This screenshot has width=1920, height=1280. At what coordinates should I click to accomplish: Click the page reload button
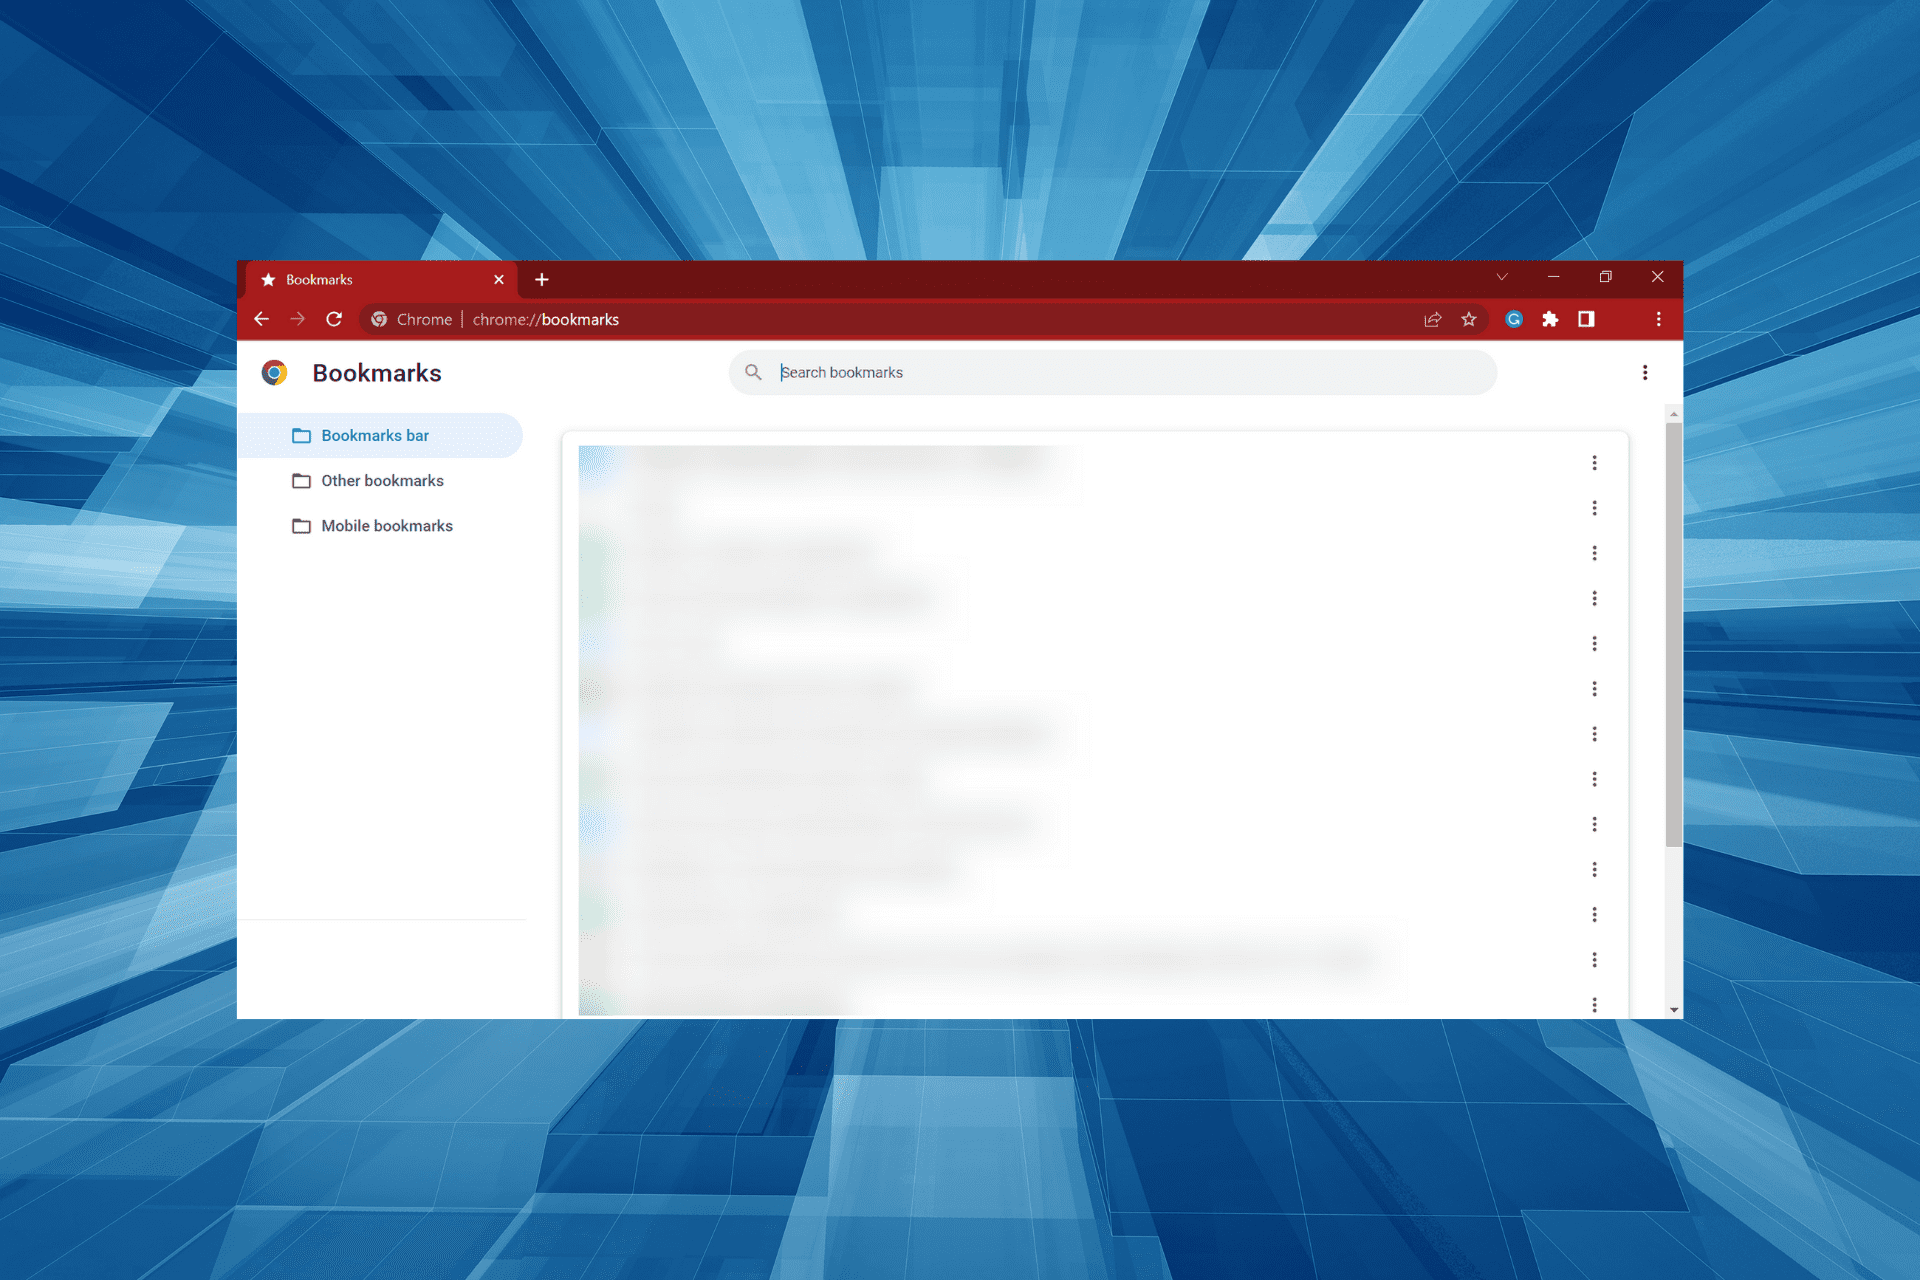pyautogui.click(x=333, y=319)
